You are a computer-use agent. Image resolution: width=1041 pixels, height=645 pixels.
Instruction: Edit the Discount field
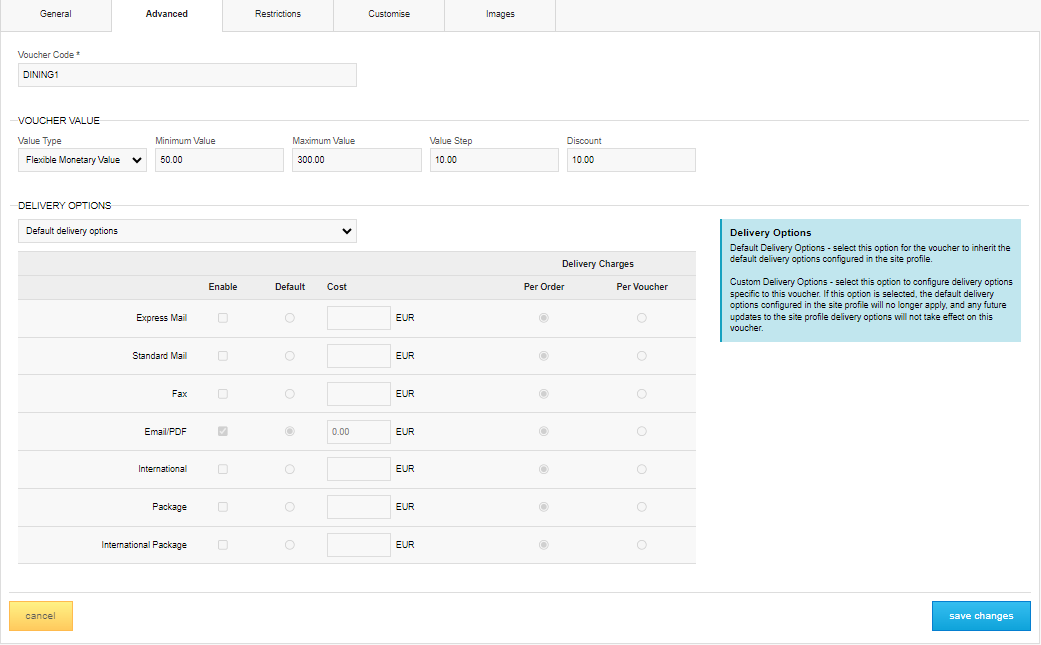pos(631,160)
